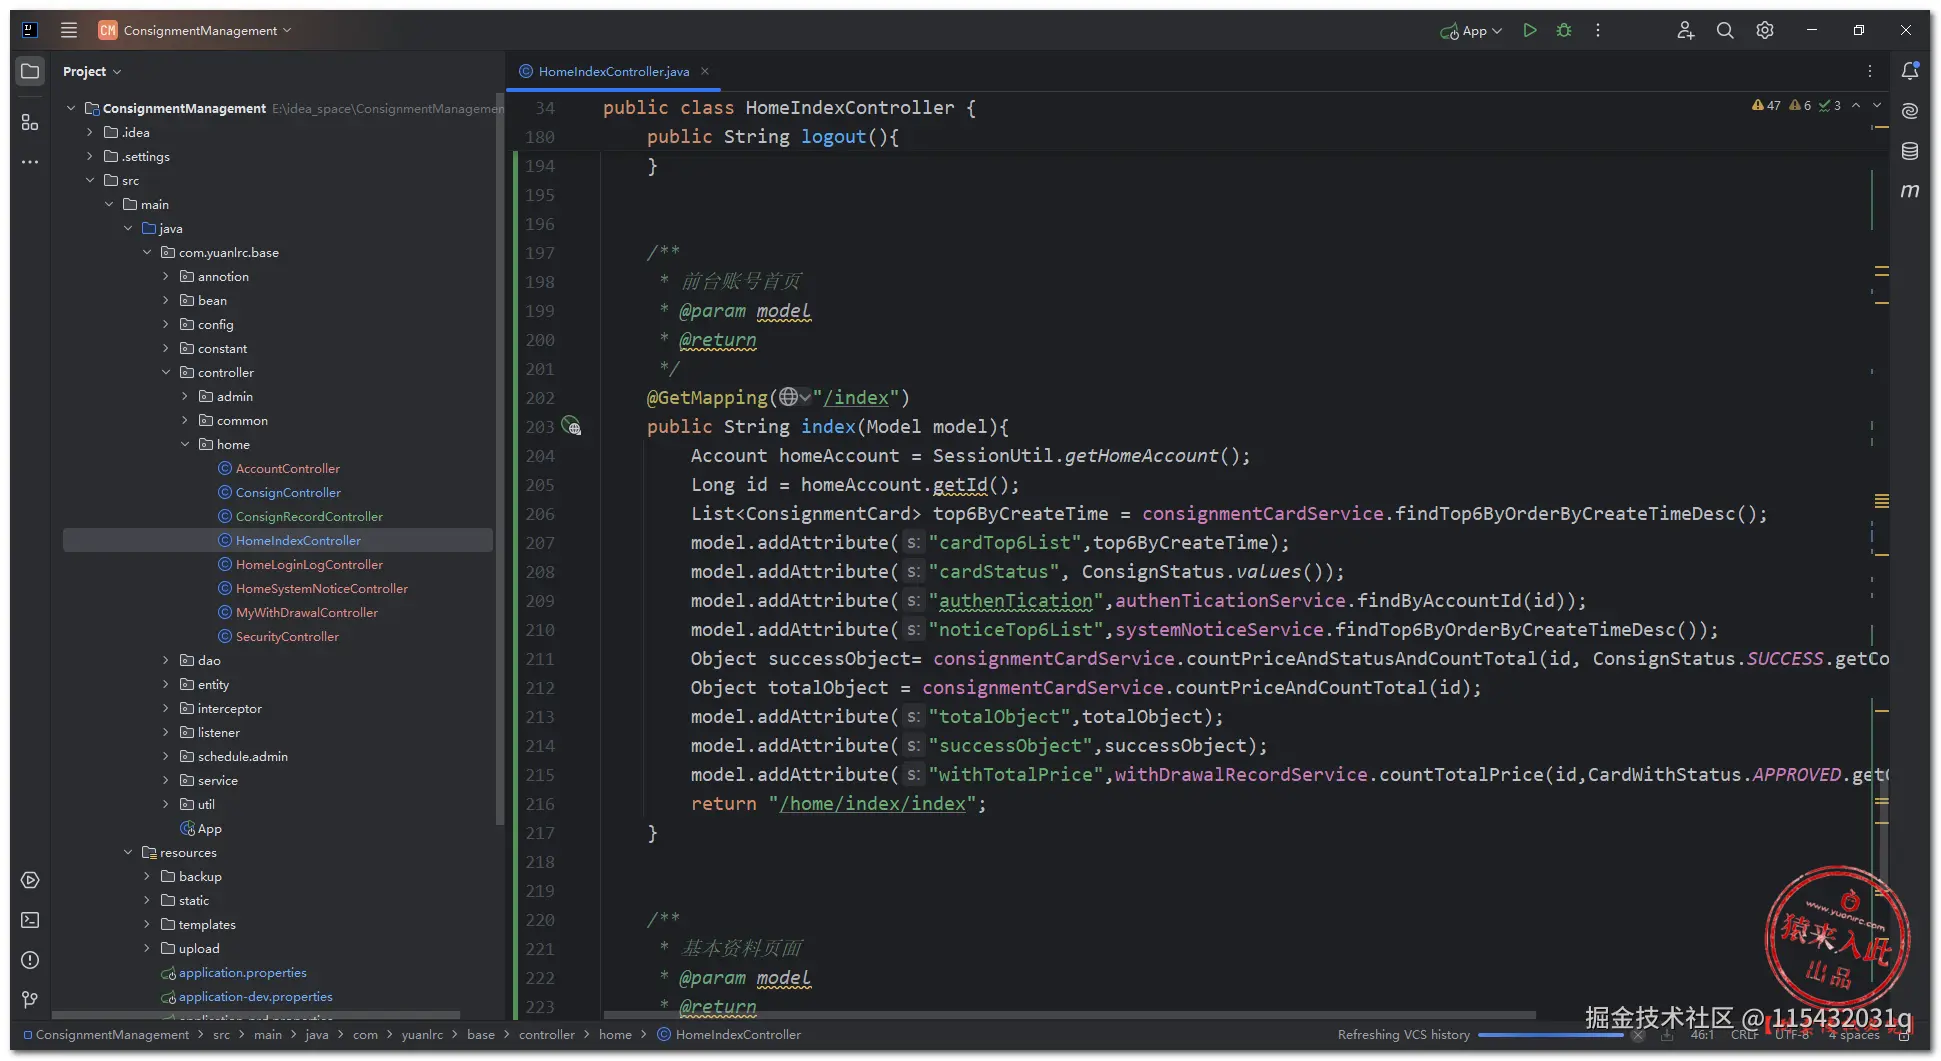Open MyWithDrawalController in the tree
Image resolution: width=1941 pixels, height=1061 pixels.
(306, 612)
